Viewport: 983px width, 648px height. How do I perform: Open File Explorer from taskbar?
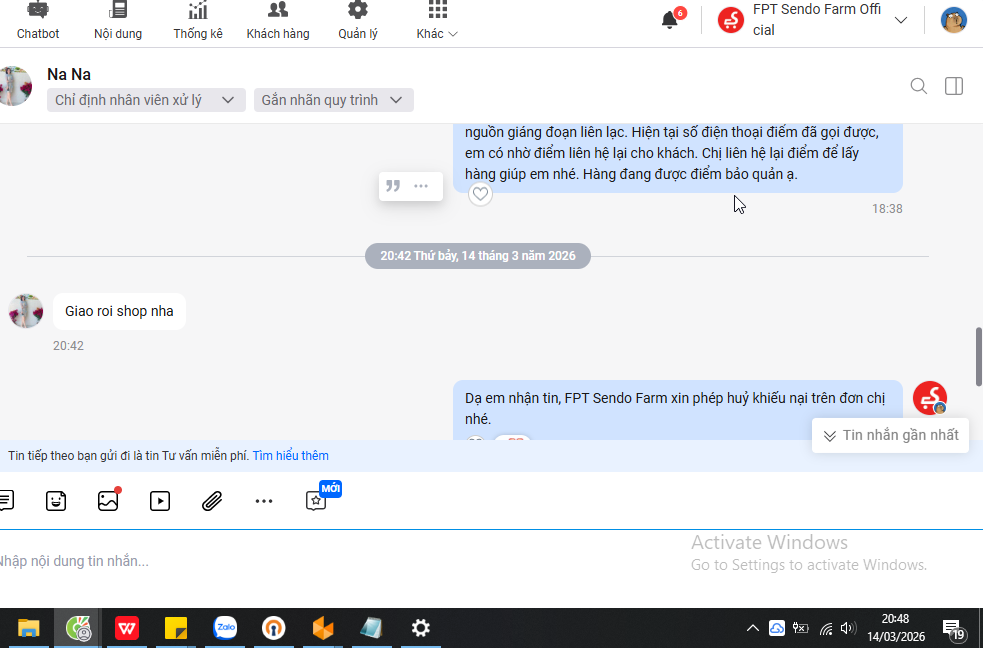pyautogui.click(x=28, y=628)
